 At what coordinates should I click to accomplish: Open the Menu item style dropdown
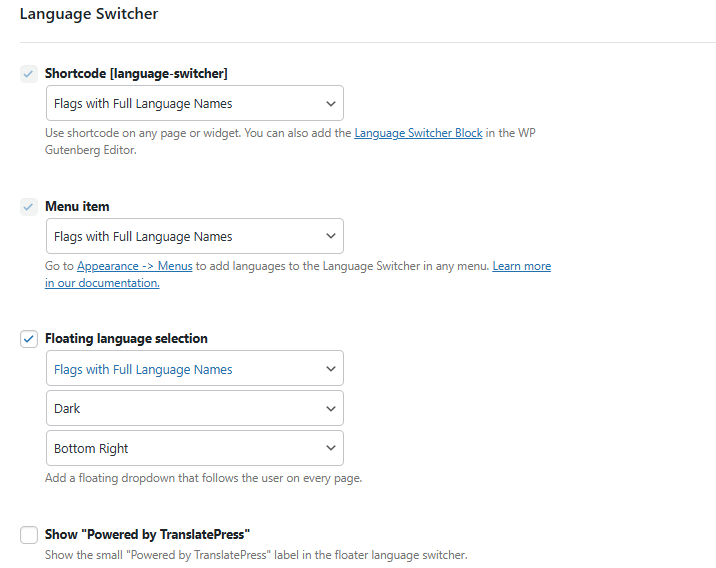point(195,237)
